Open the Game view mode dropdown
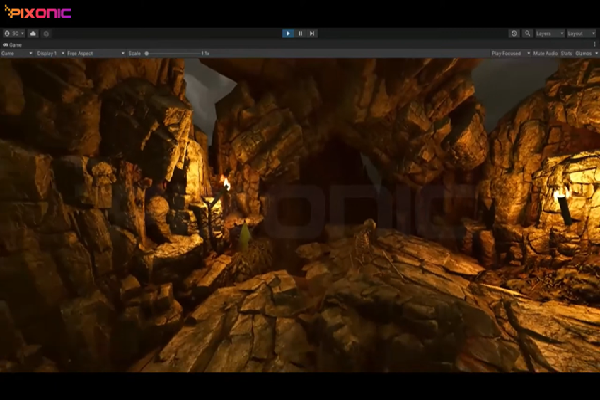 coord(16,53)
